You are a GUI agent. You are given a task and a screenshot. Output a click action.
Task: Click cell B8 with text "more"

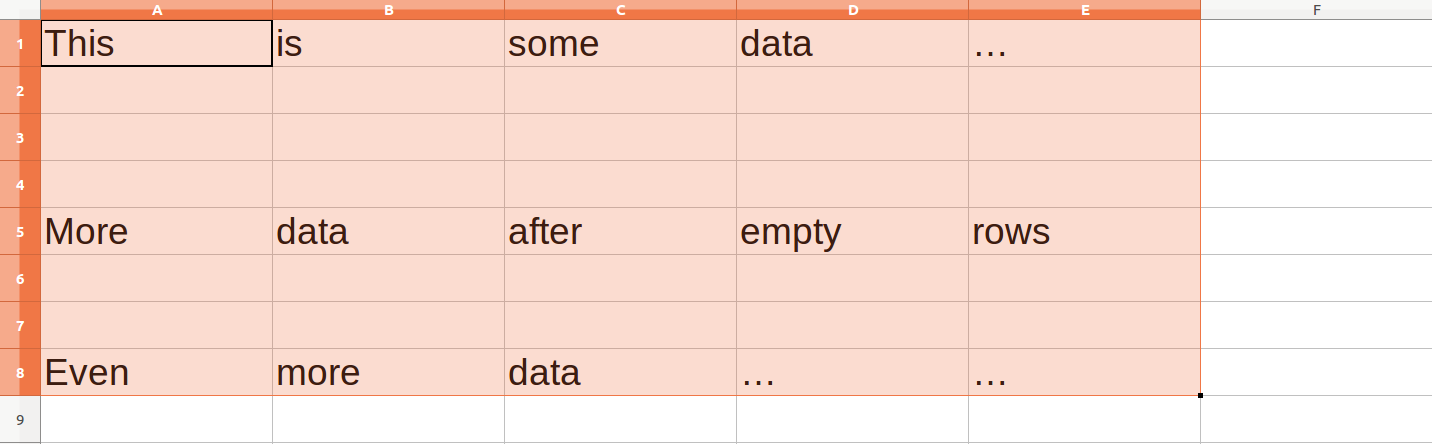click(x=388, y=372)
